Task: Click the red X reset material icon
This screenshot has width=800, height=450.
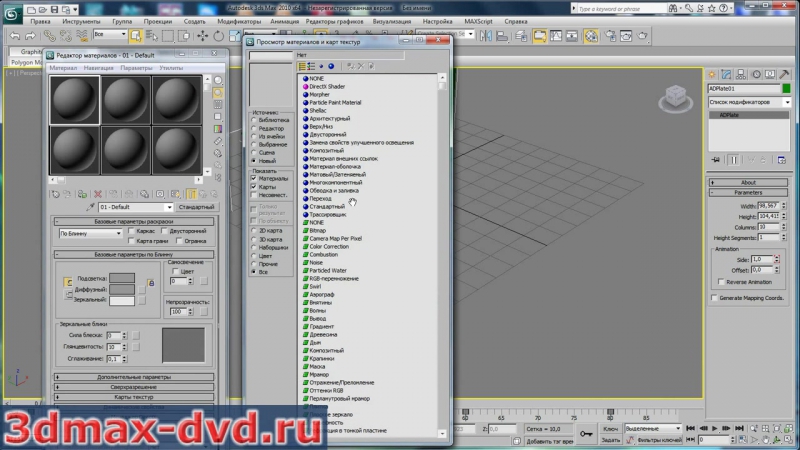Action: tap(98, 194)
